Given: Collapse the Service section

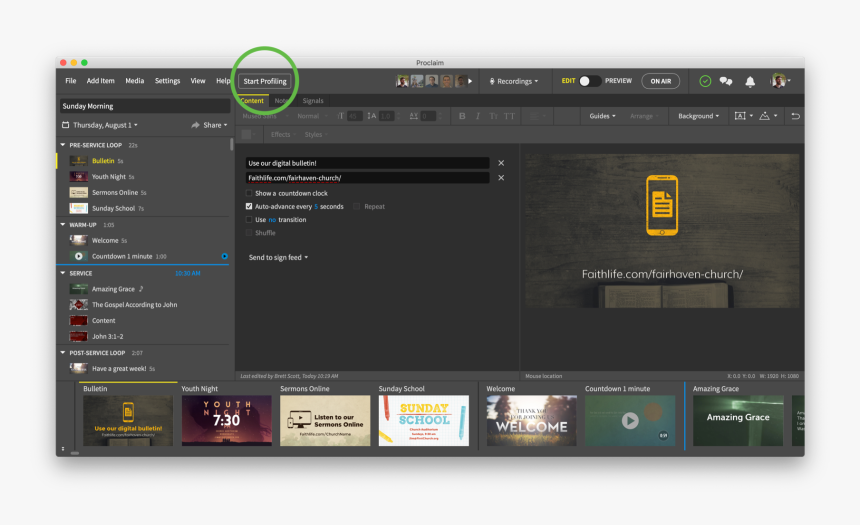Looking at the screenshot, I should (x=63, y=273).
